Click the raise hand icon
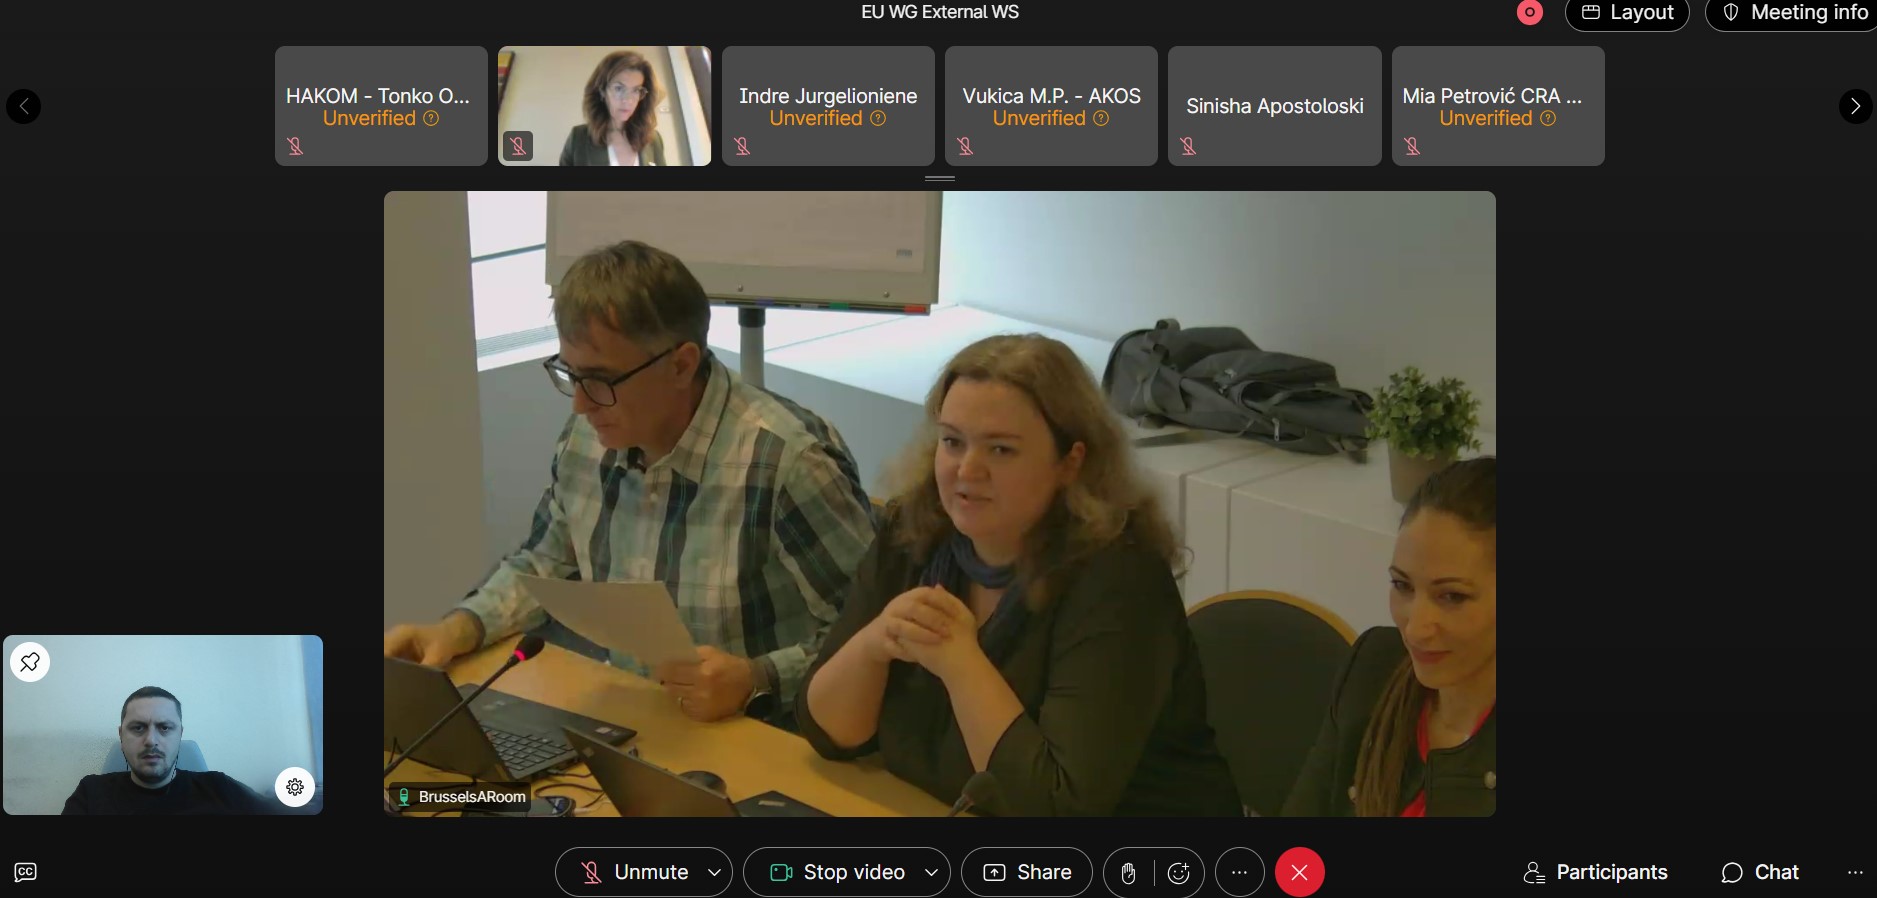This screenshot has height=898, width=1877. pos(1128,873)
